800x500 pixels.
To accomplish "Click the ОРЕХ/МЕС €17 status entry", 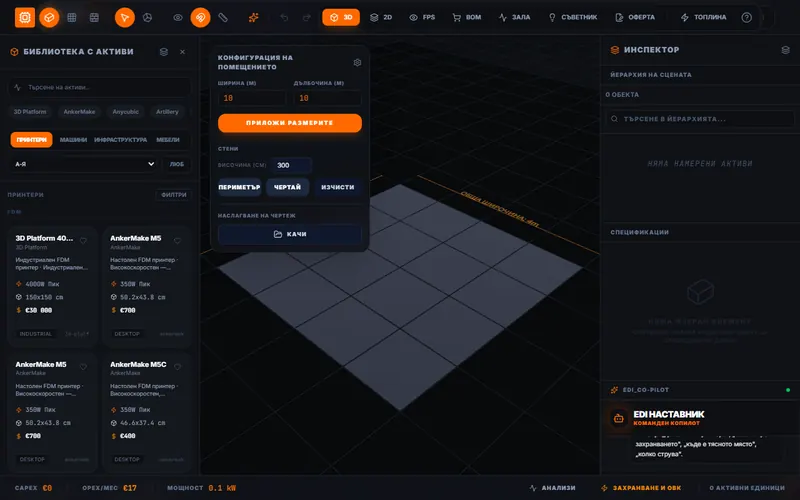I will [109, 488].
